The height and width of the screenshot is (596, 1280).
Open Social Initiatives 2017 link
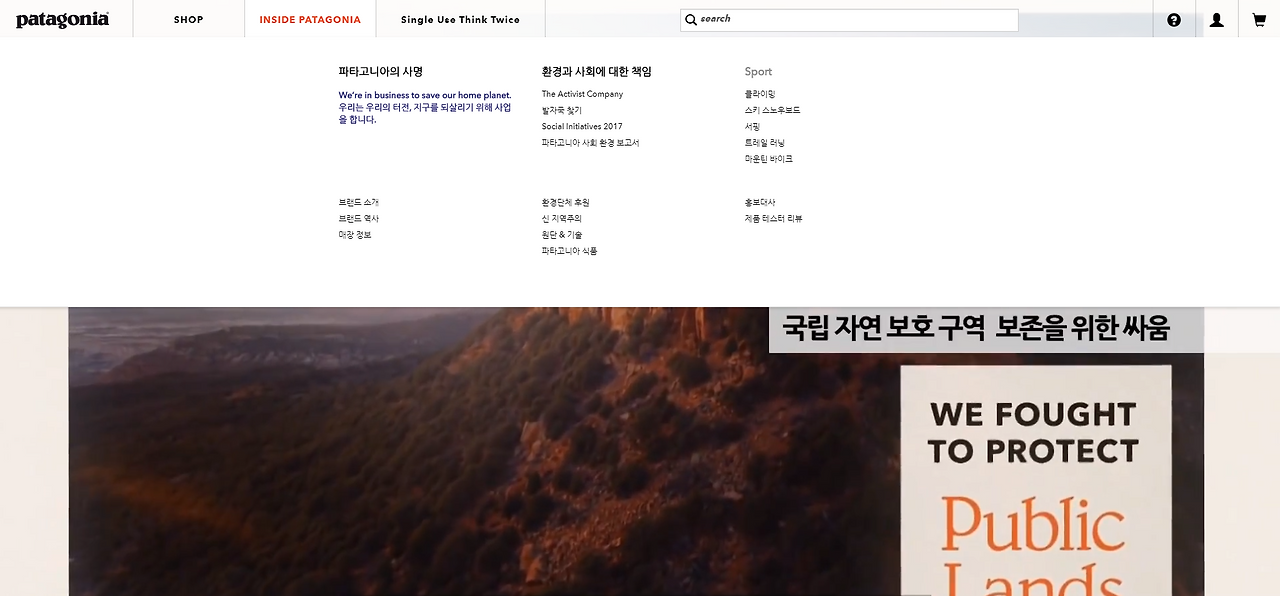coord(582,126)
